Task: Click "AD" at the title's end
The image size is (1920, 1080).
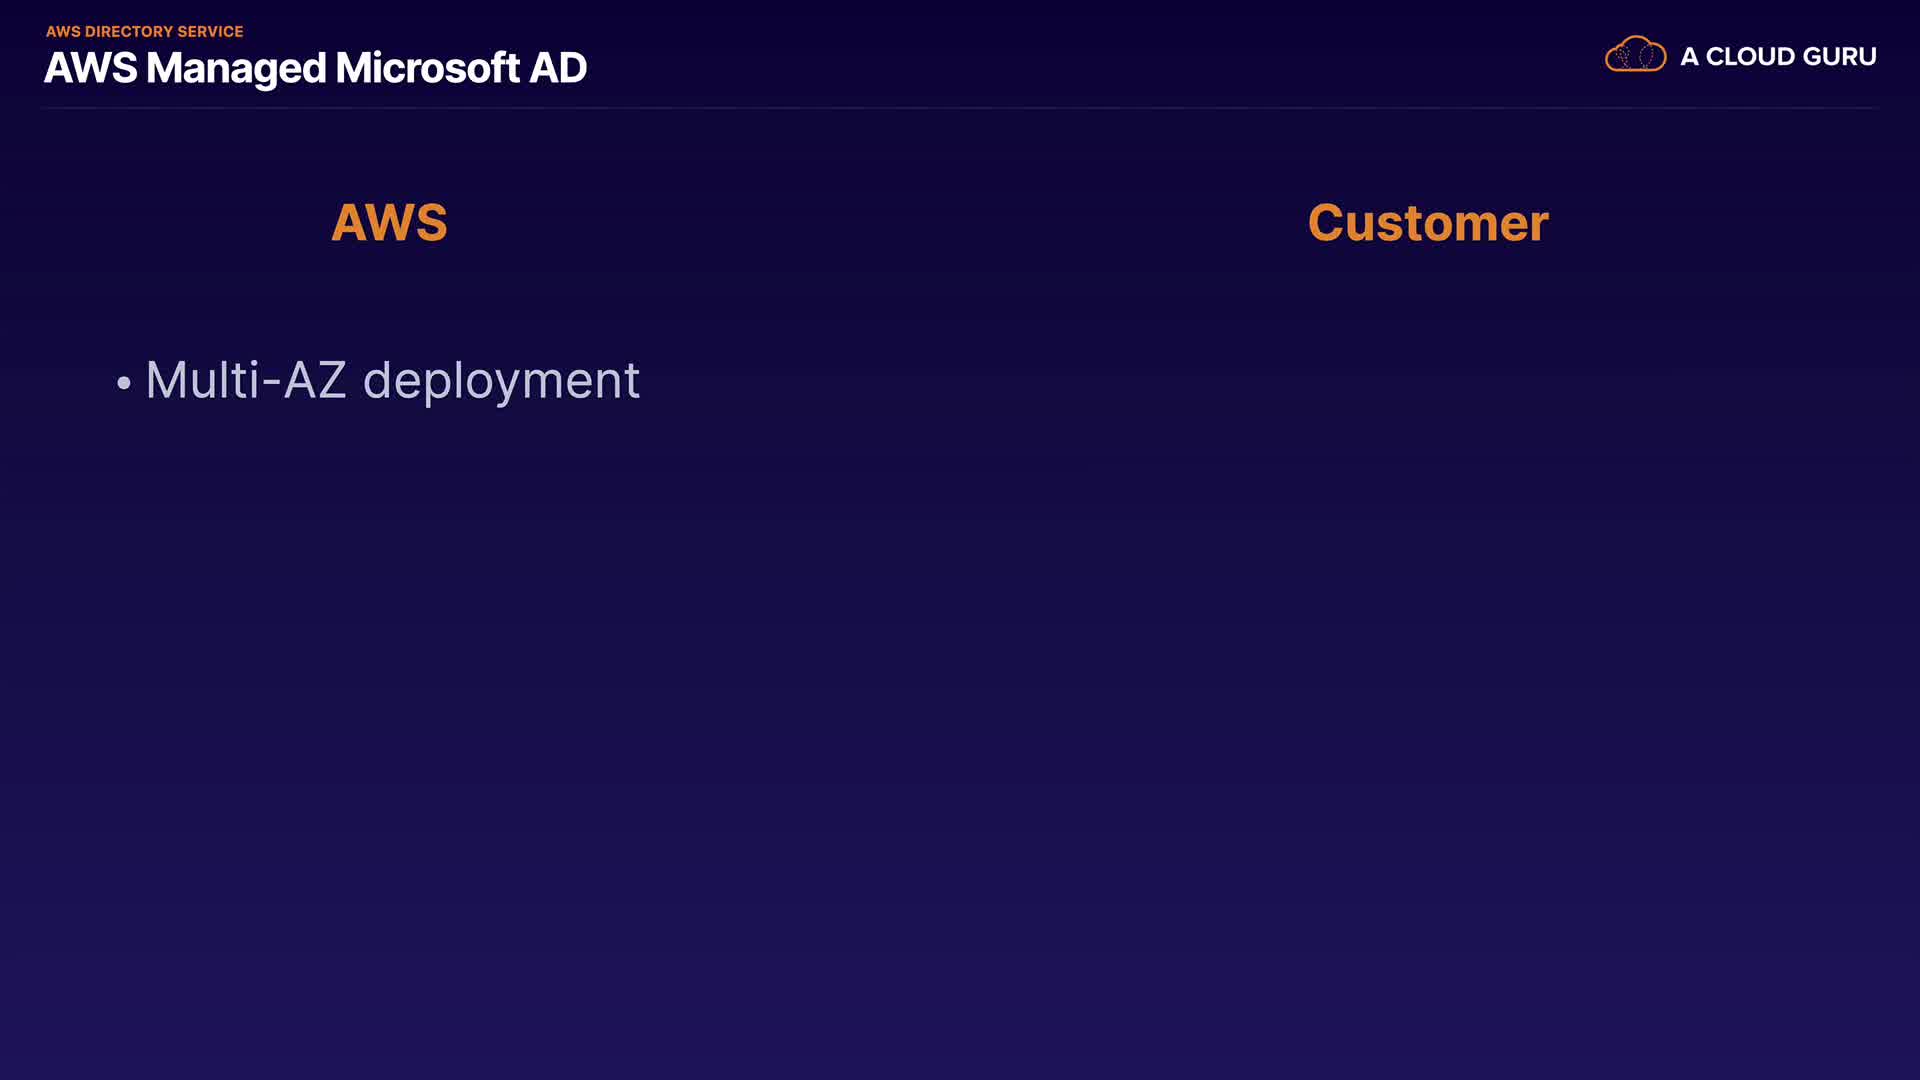Action: (558, 68)
